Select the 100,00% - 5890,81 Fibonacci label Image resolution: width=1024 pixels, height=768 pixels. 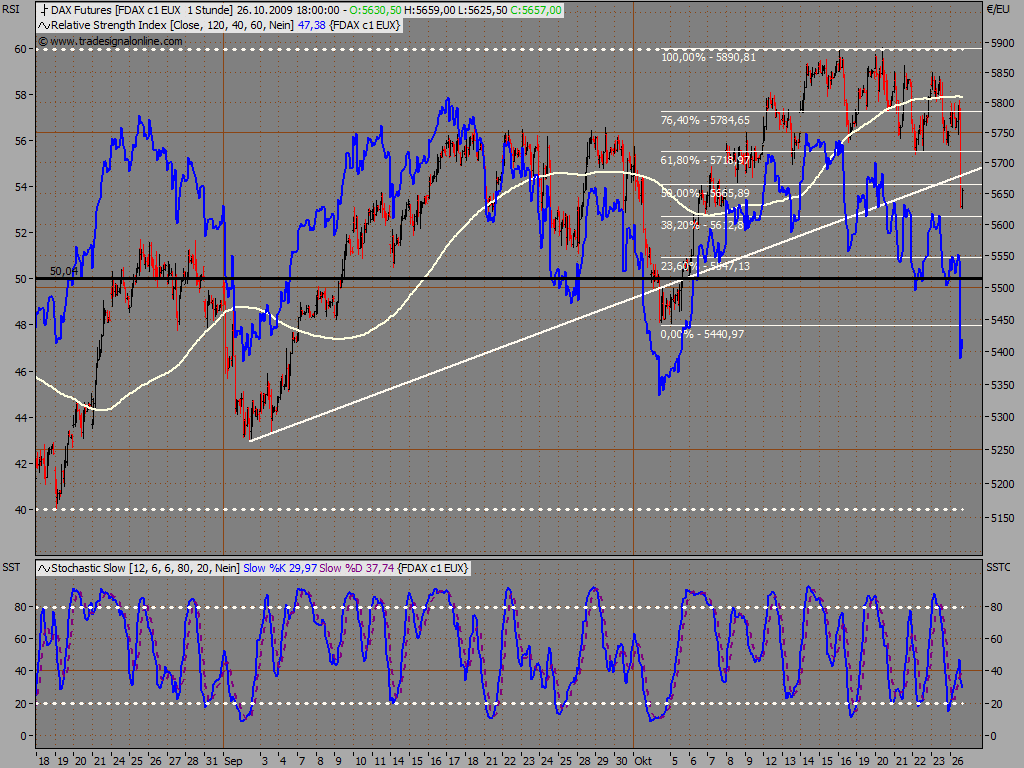[x=708, y=57]
